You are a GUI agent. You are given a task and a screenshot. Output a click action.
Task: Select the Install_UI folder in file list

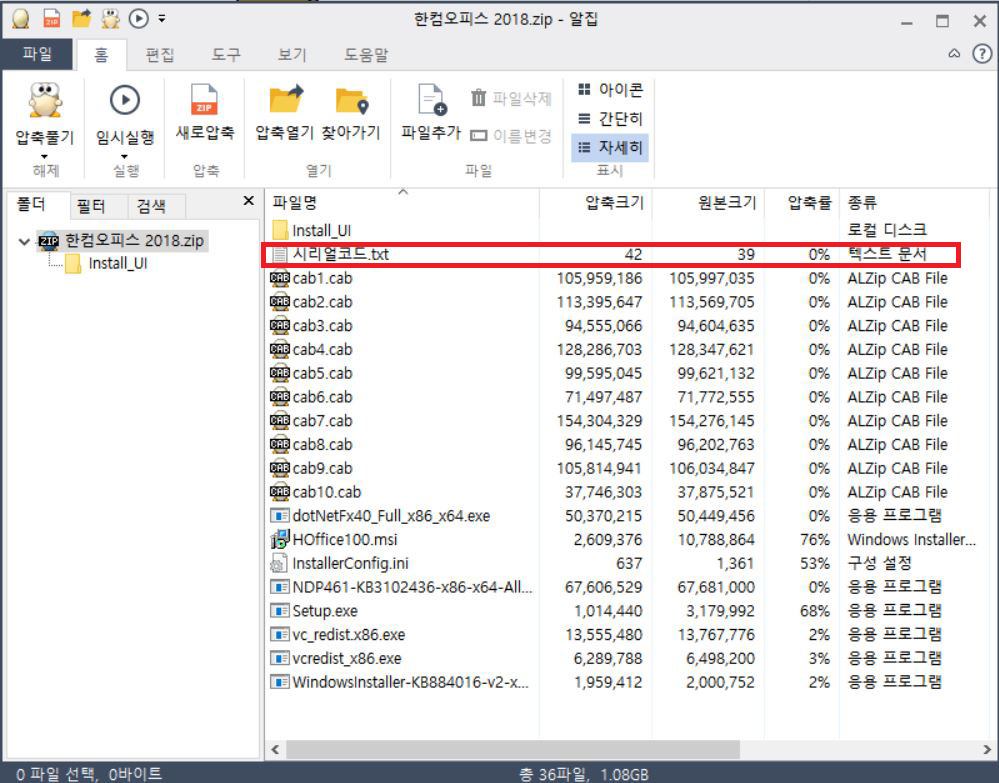312,230
